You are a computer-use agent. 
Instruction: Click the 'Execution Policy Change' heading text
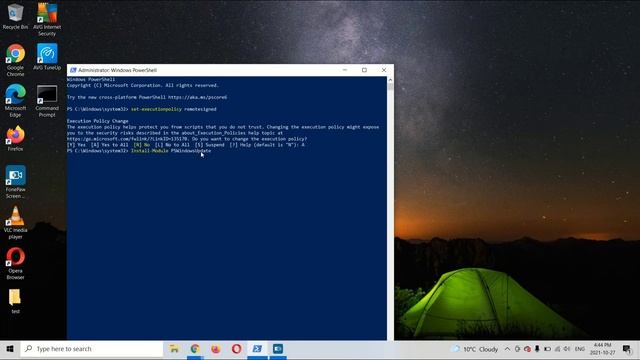pos(98,121)
